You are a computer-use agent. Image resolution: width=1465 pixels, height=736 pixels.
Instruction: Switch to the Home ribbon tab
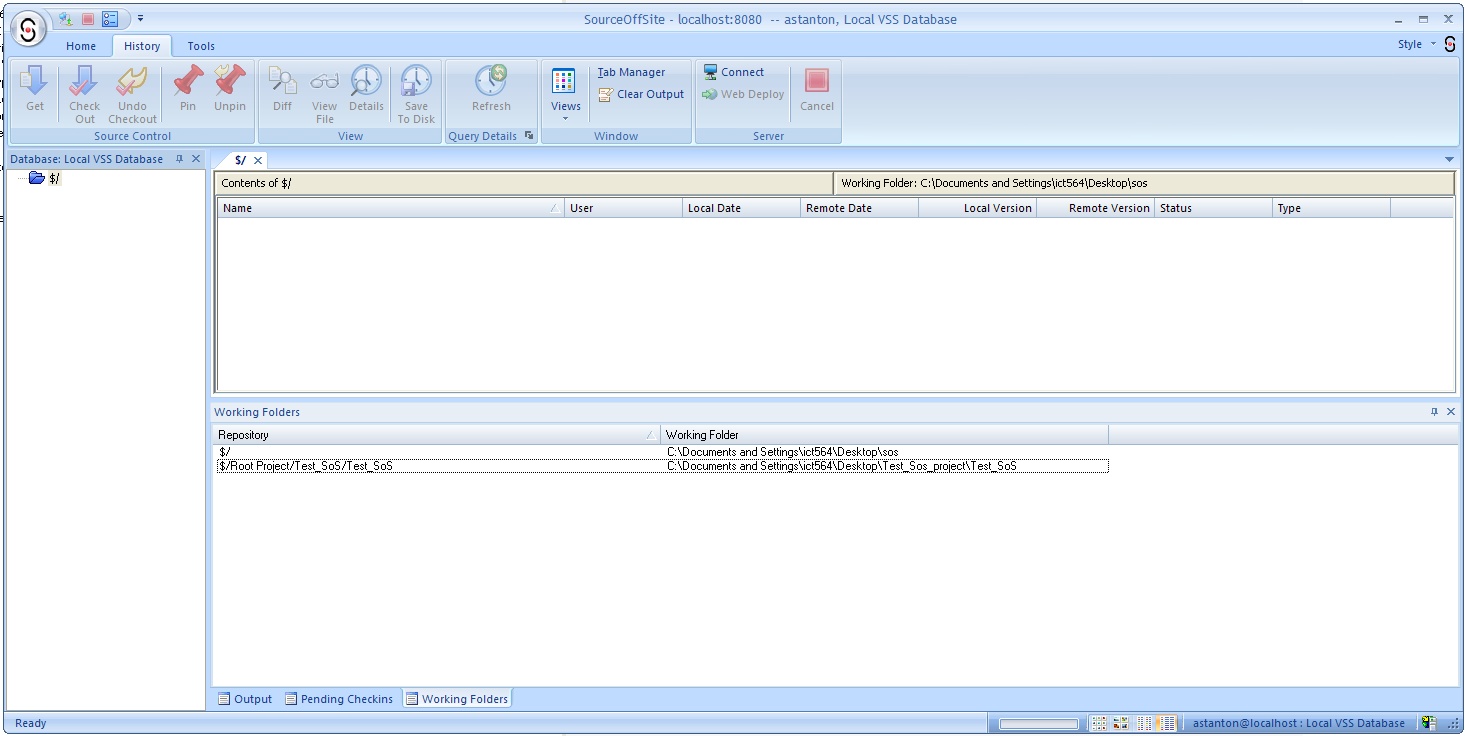[x=81, y=46]
